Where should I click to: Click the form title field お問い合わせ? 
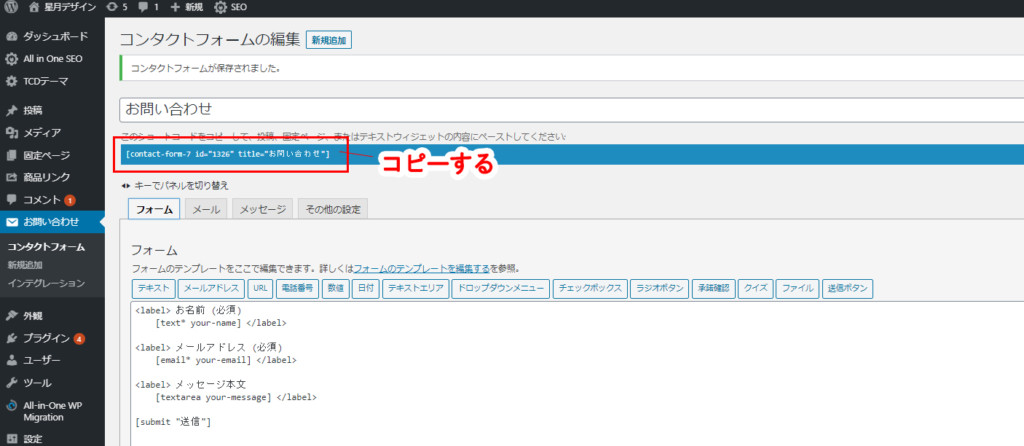tap(571, 109)
